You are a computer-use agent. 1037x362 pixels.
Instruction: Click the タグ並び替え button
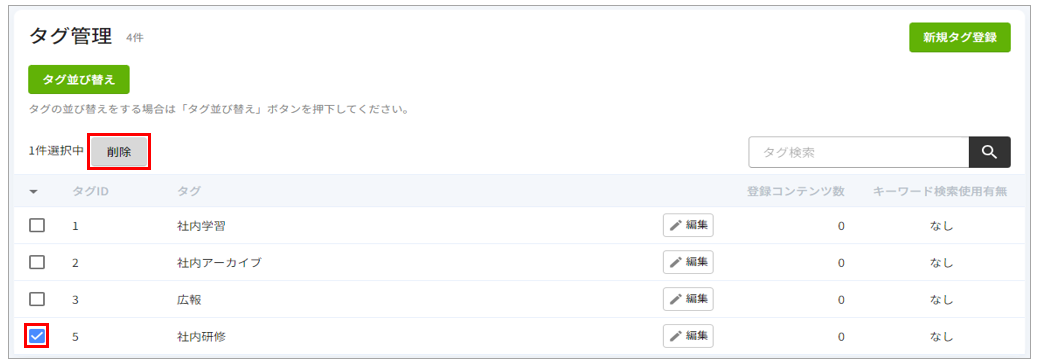79,79
